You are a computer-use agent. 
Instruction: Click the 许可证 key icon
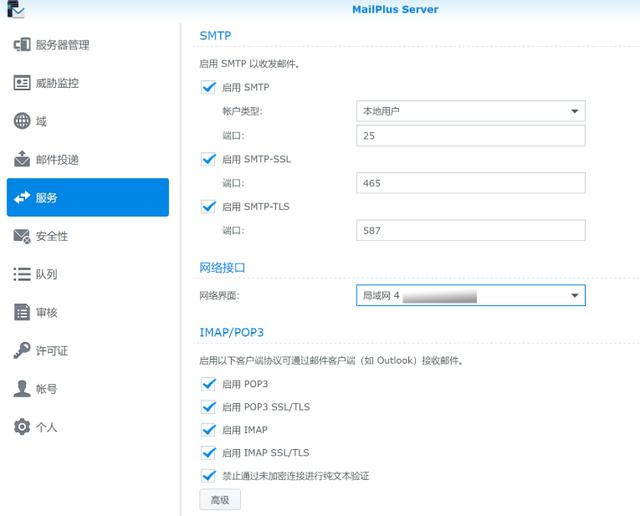click(x=22, y=350)
